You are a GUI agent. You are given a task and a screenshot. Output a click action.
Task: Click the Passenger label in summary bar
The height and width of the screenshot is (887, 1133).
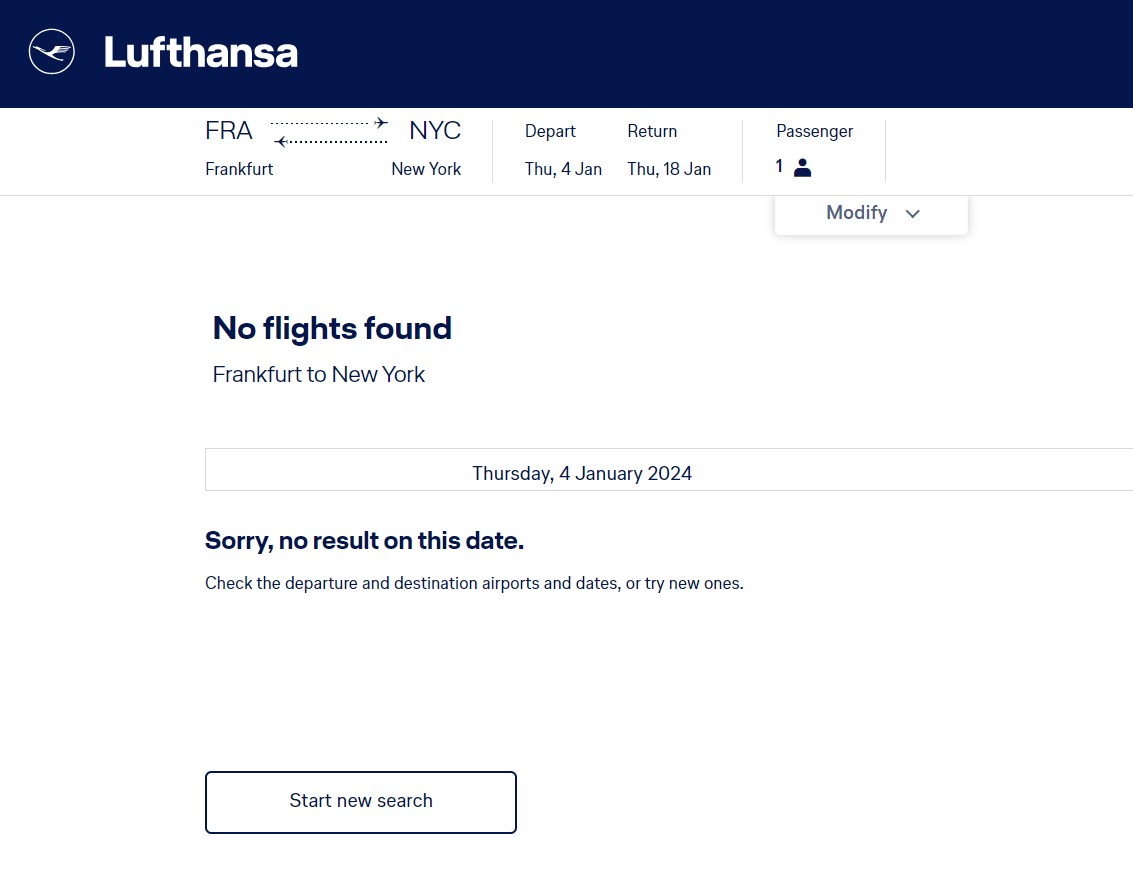pyautogui.click(x=814, y=131)
